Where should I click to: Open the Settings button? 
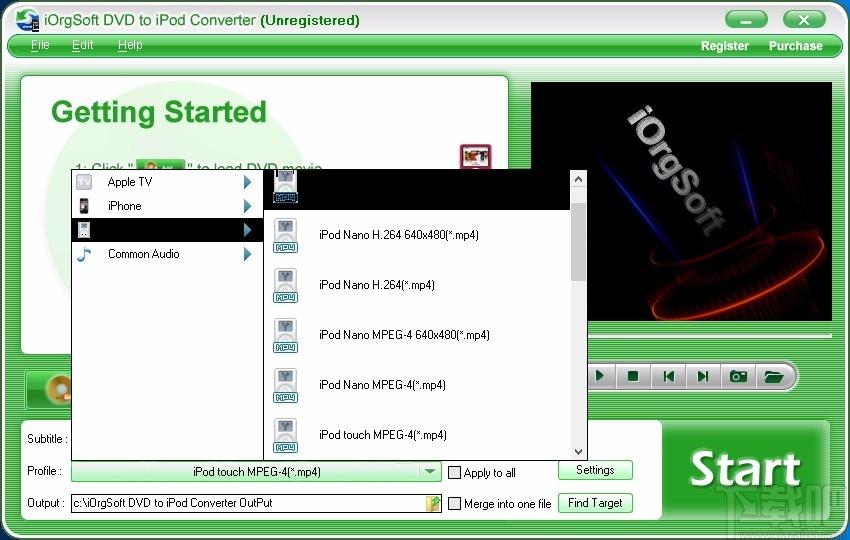point(595,470)
